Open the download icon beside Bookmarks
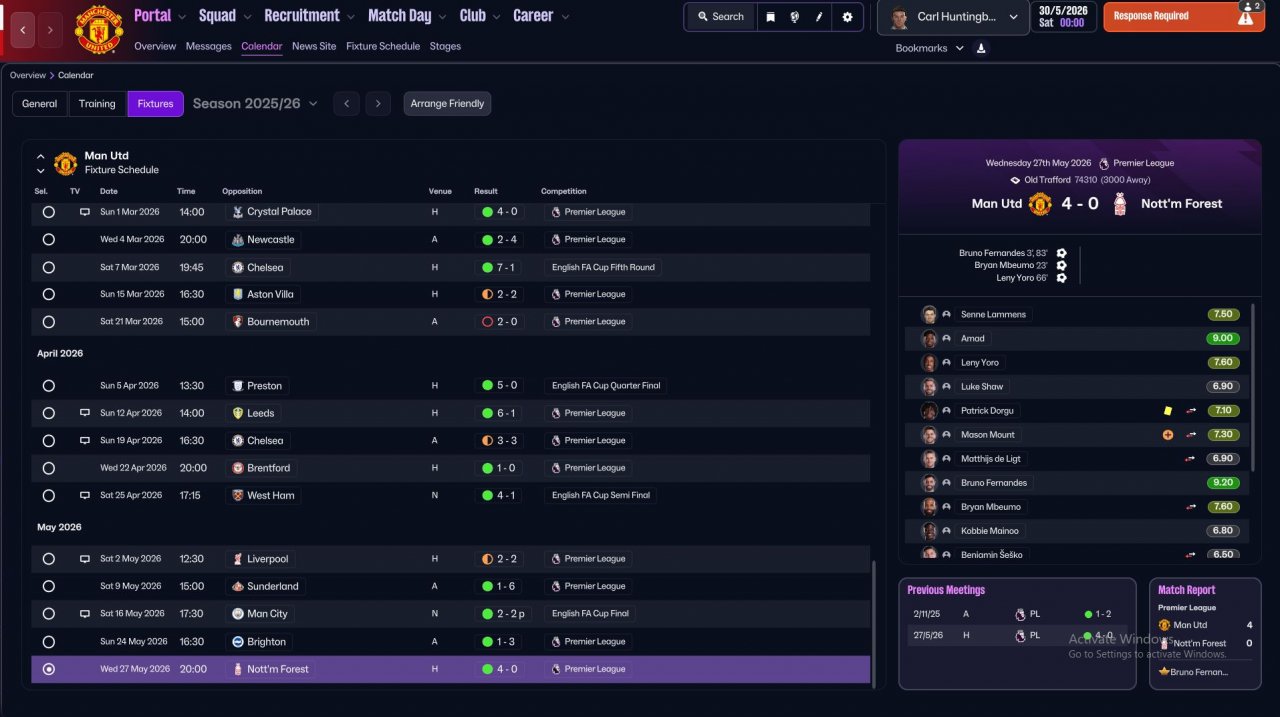The image size is (1280, 717). coord(981,48)
